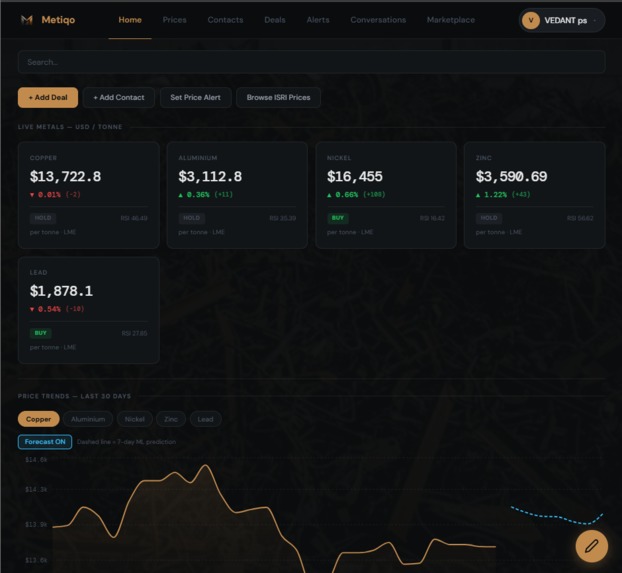Click the Aluminium HOLD badge
Viewport: 622px width, 573px height.
click(x=192, y=218)
